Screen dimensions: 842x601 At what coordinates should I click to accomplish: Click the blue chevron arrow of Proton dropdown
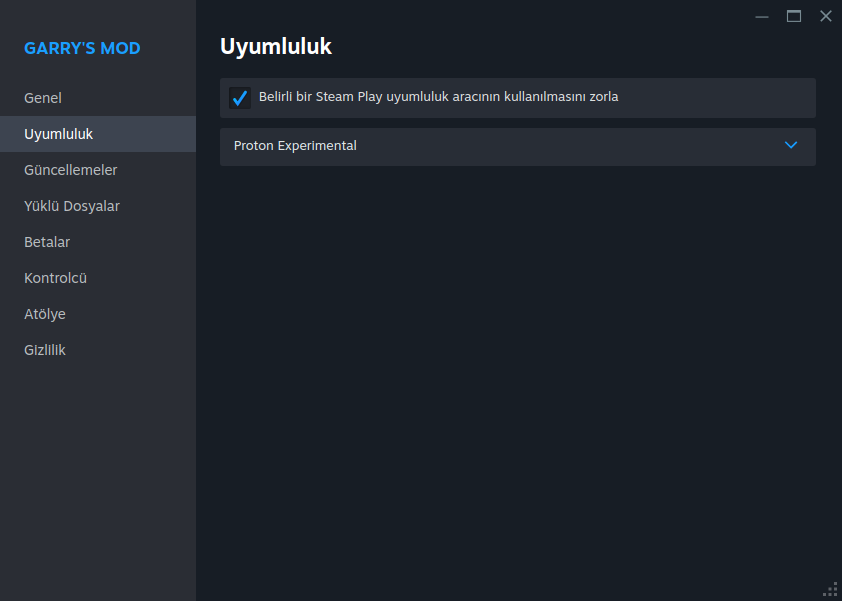(791, 145)
